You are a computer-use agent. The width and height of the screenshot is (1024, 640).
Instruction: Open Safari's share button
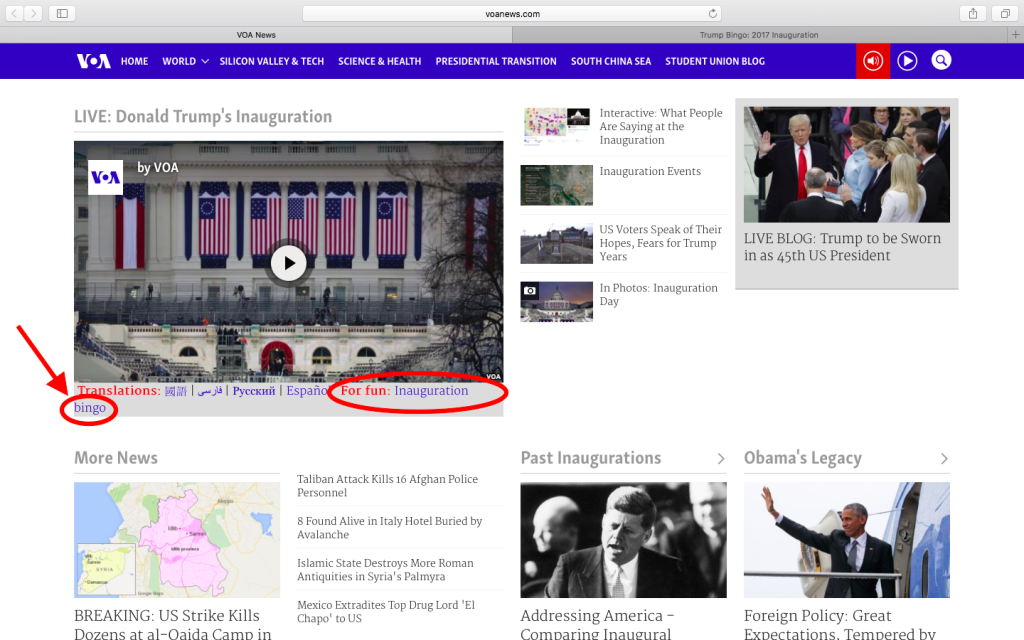[973, 13]
